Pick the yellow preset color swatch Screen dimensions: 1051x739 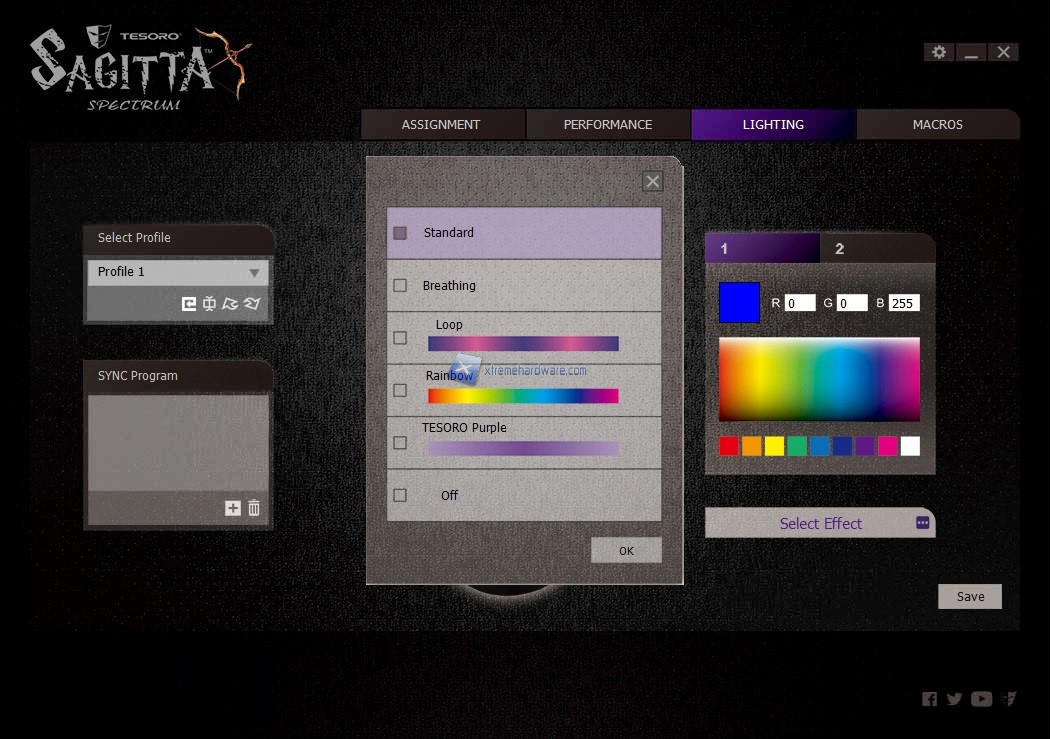point(774,446)
